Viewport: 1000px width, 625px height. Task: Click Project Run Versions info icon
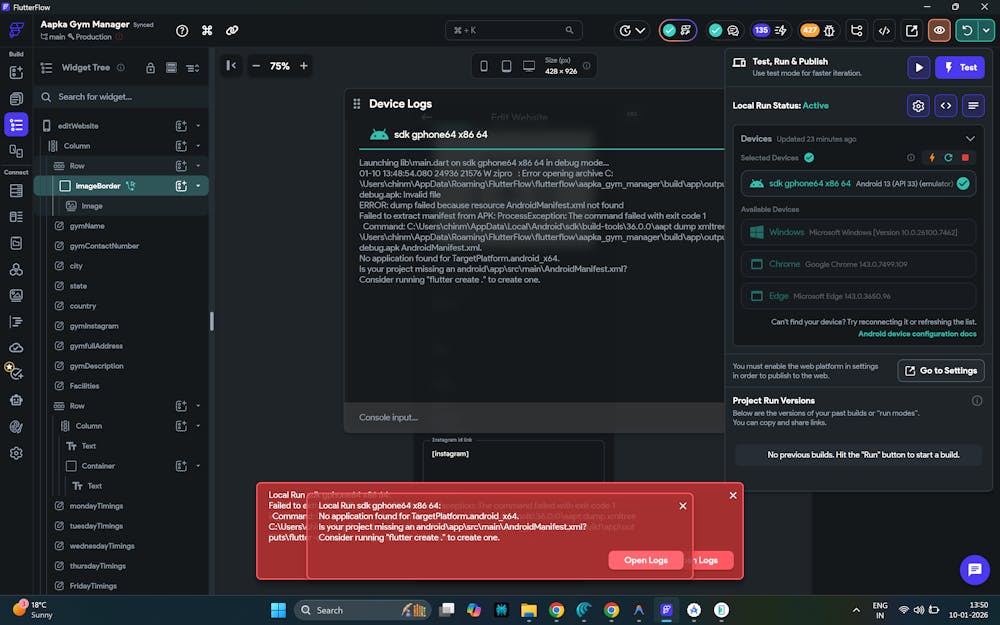pyautogui.click(x=977, y=401)
